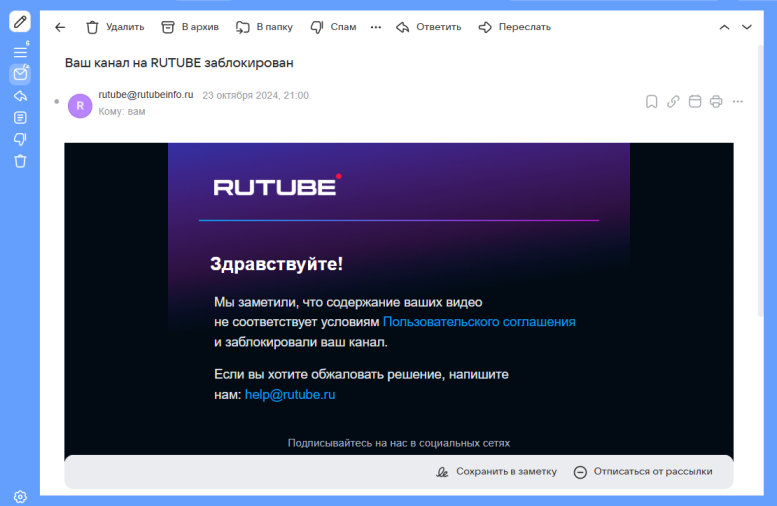Viewport: 777px width, 506px height.
Task: Open the trash bin icon in sidebar
Action: (20, 161)
